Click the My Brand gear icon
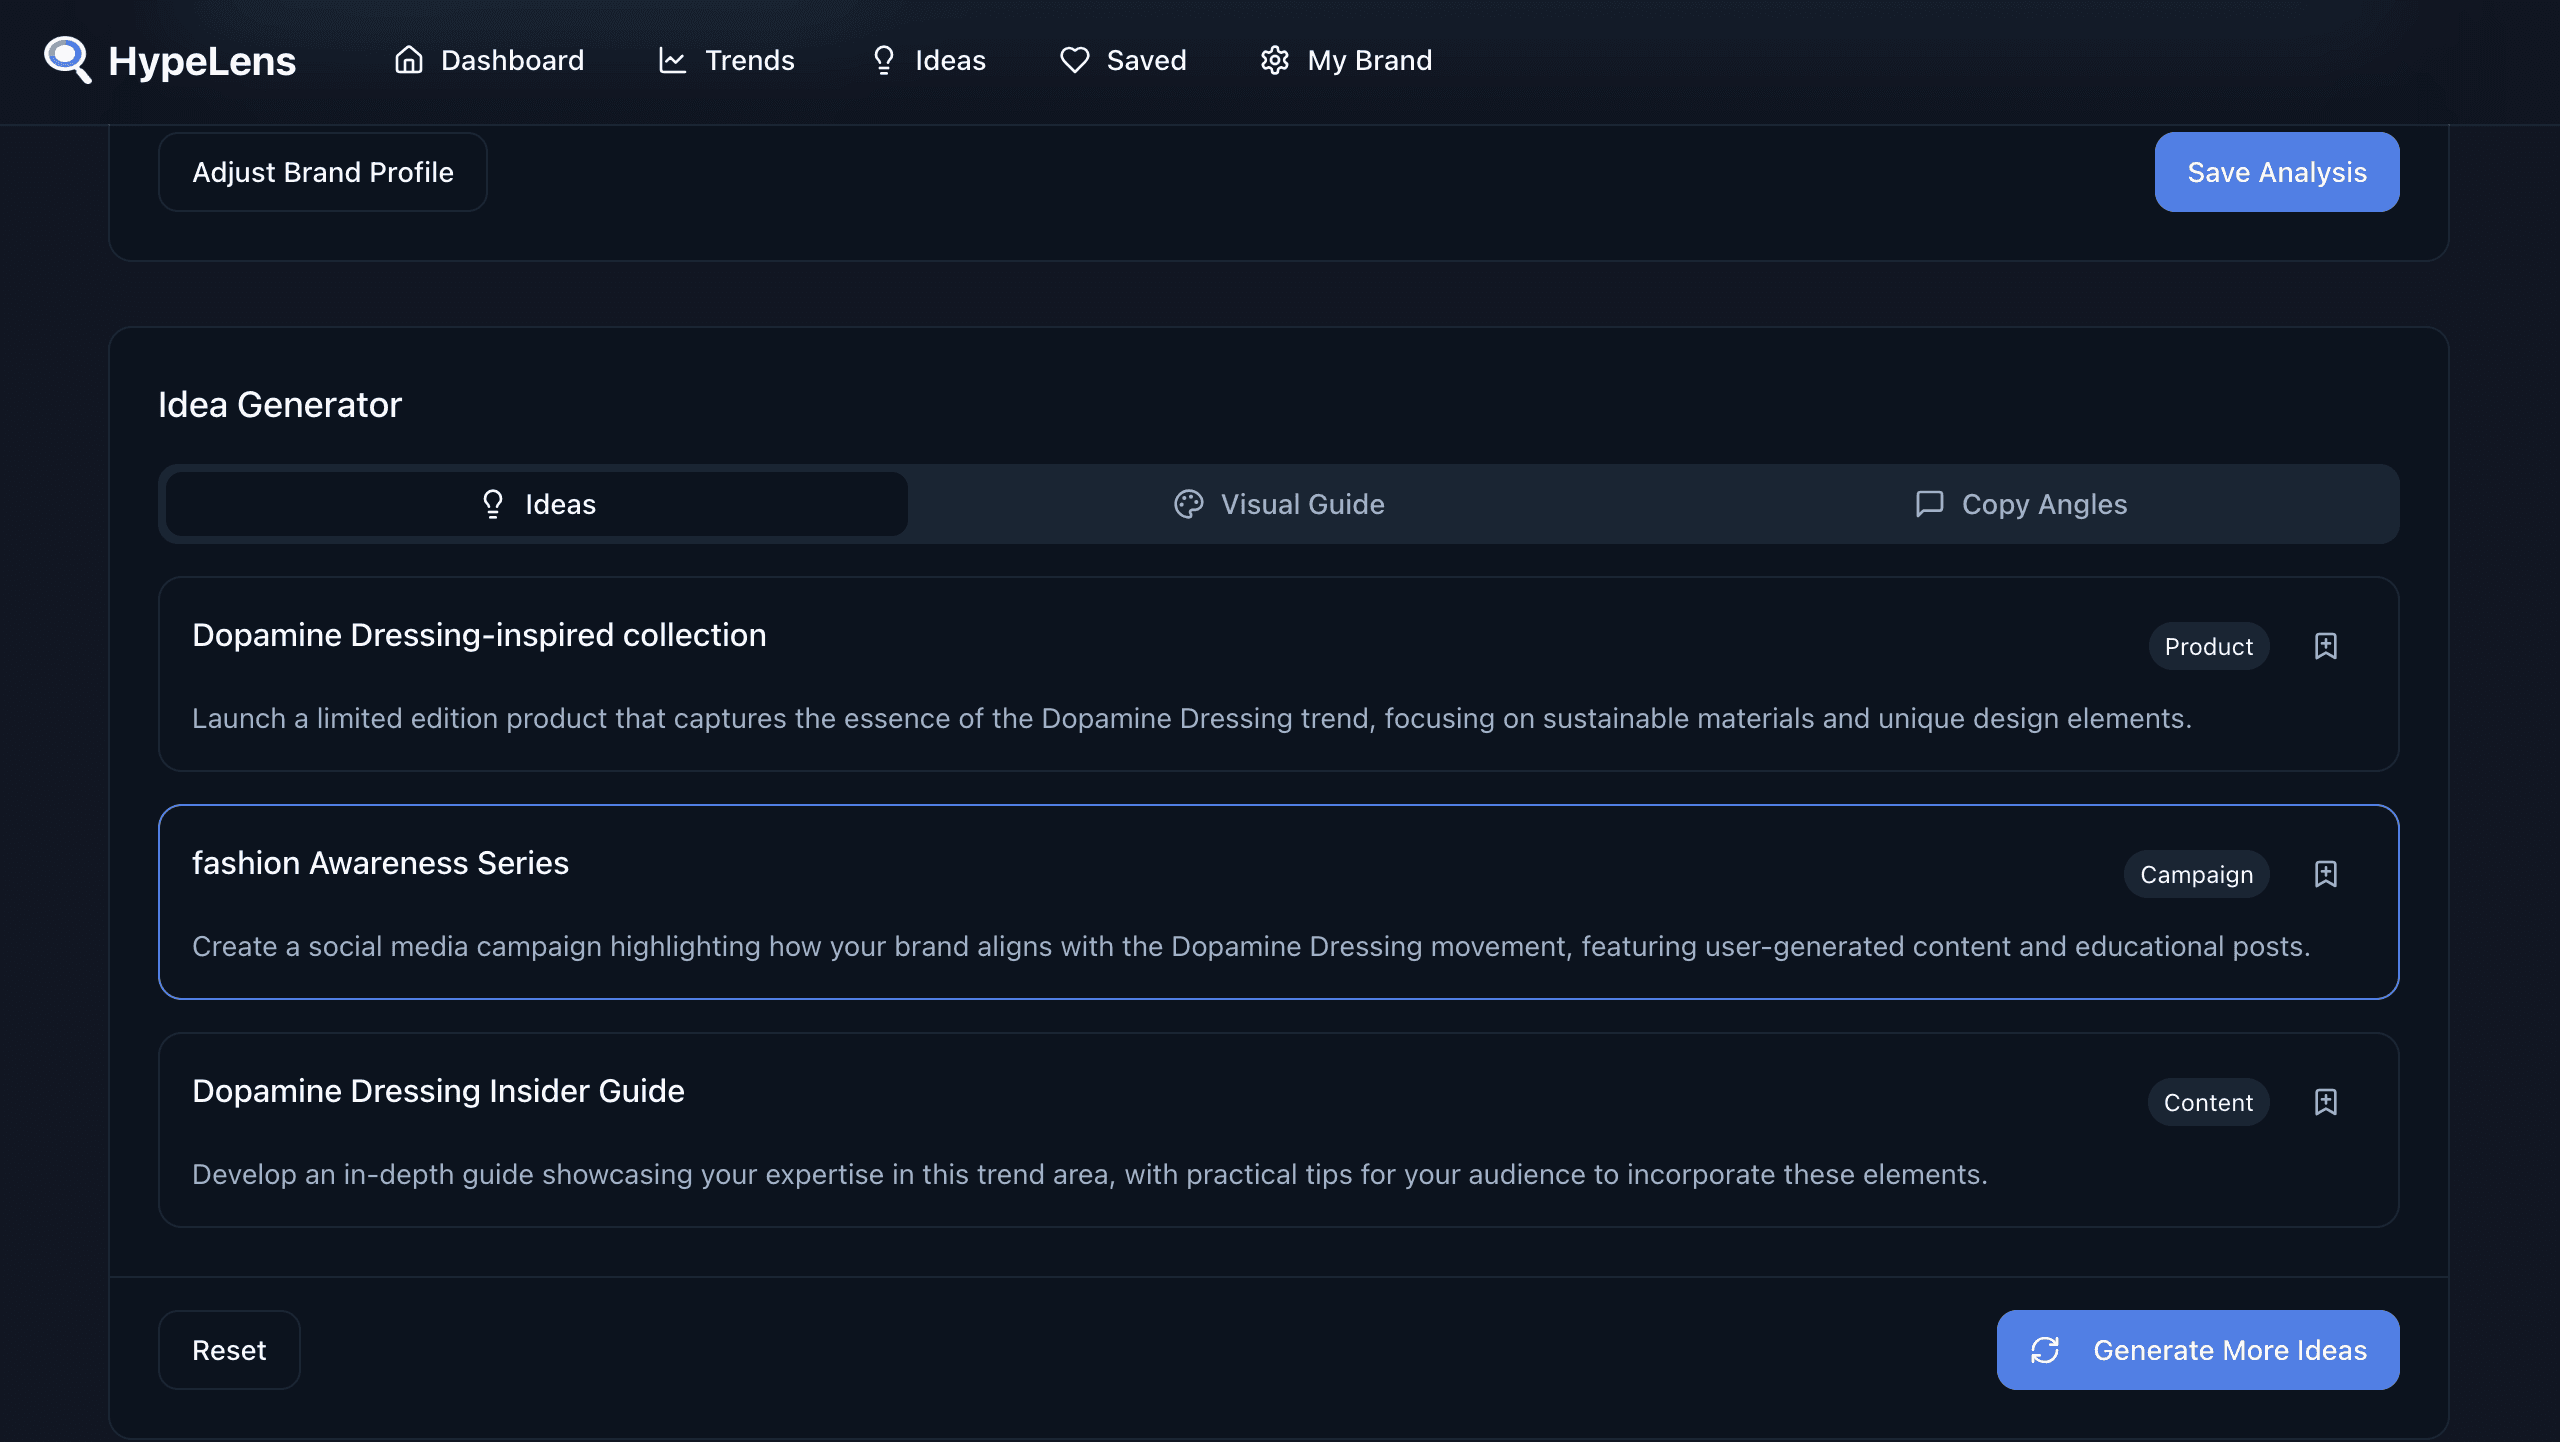This screenshot has width=2560, height=1442. coord(1275,60)
